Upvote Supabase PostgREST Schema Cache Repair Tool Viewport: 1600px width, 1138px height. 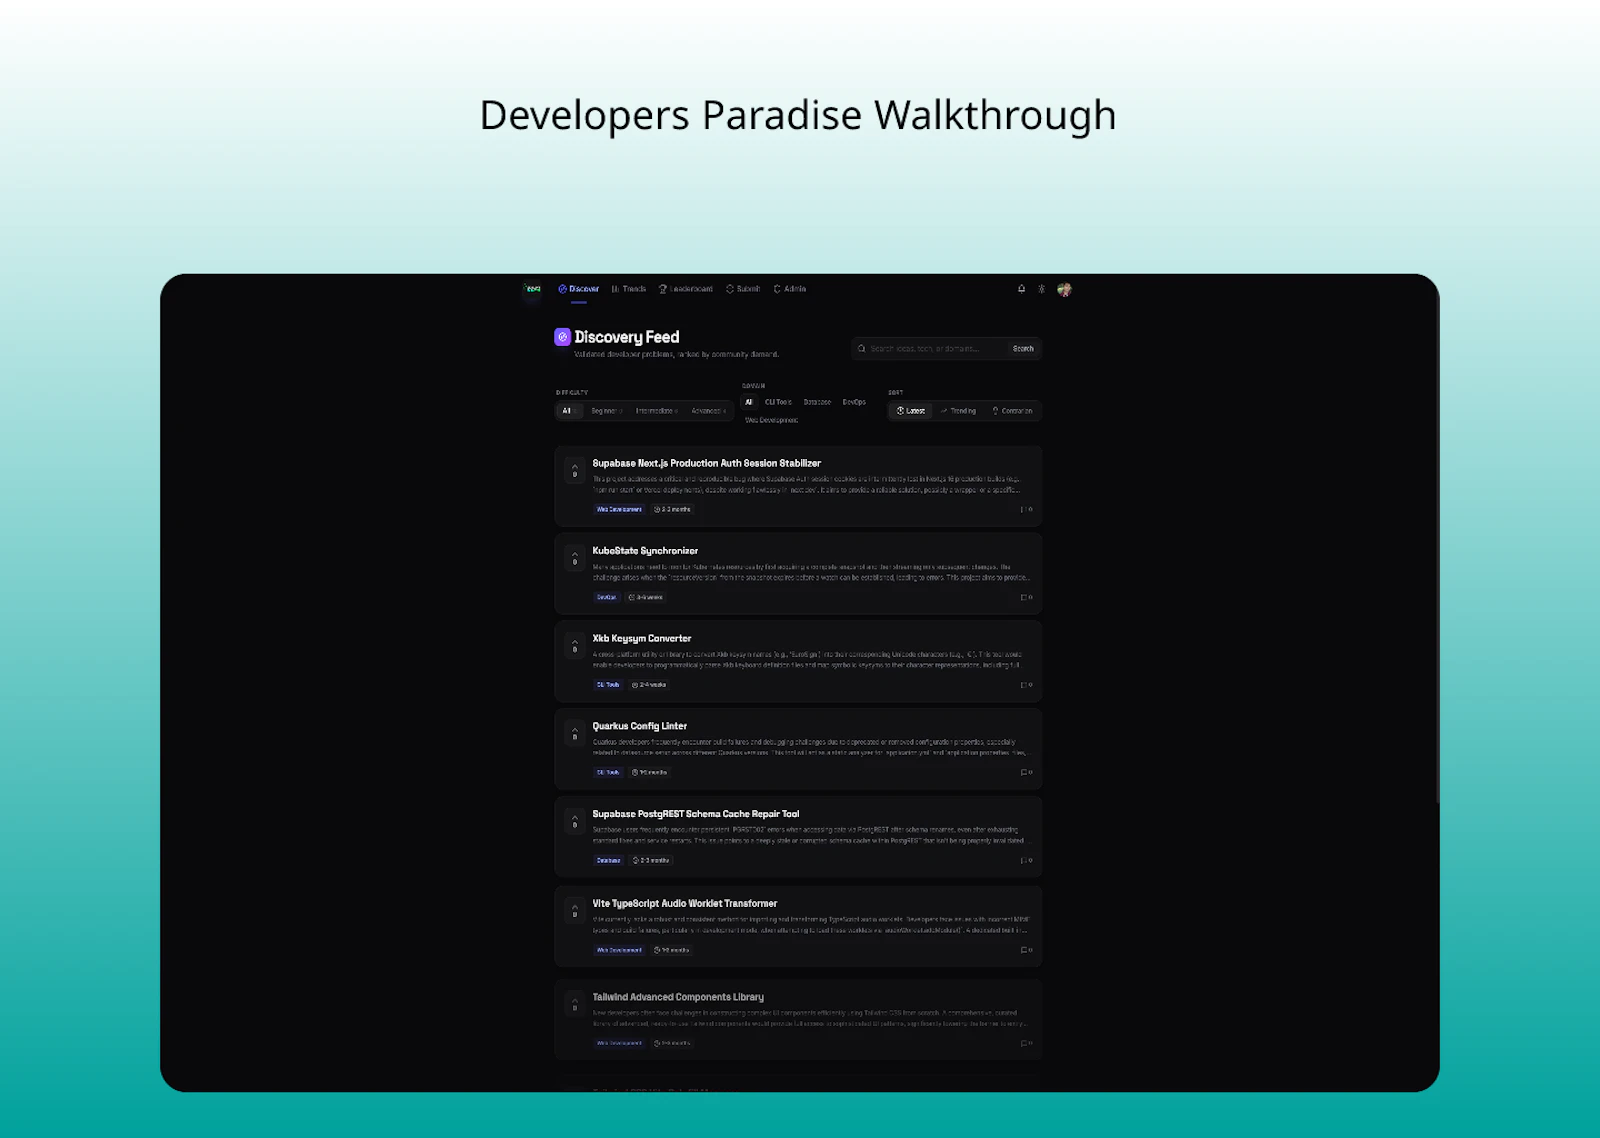pos(575,821)
